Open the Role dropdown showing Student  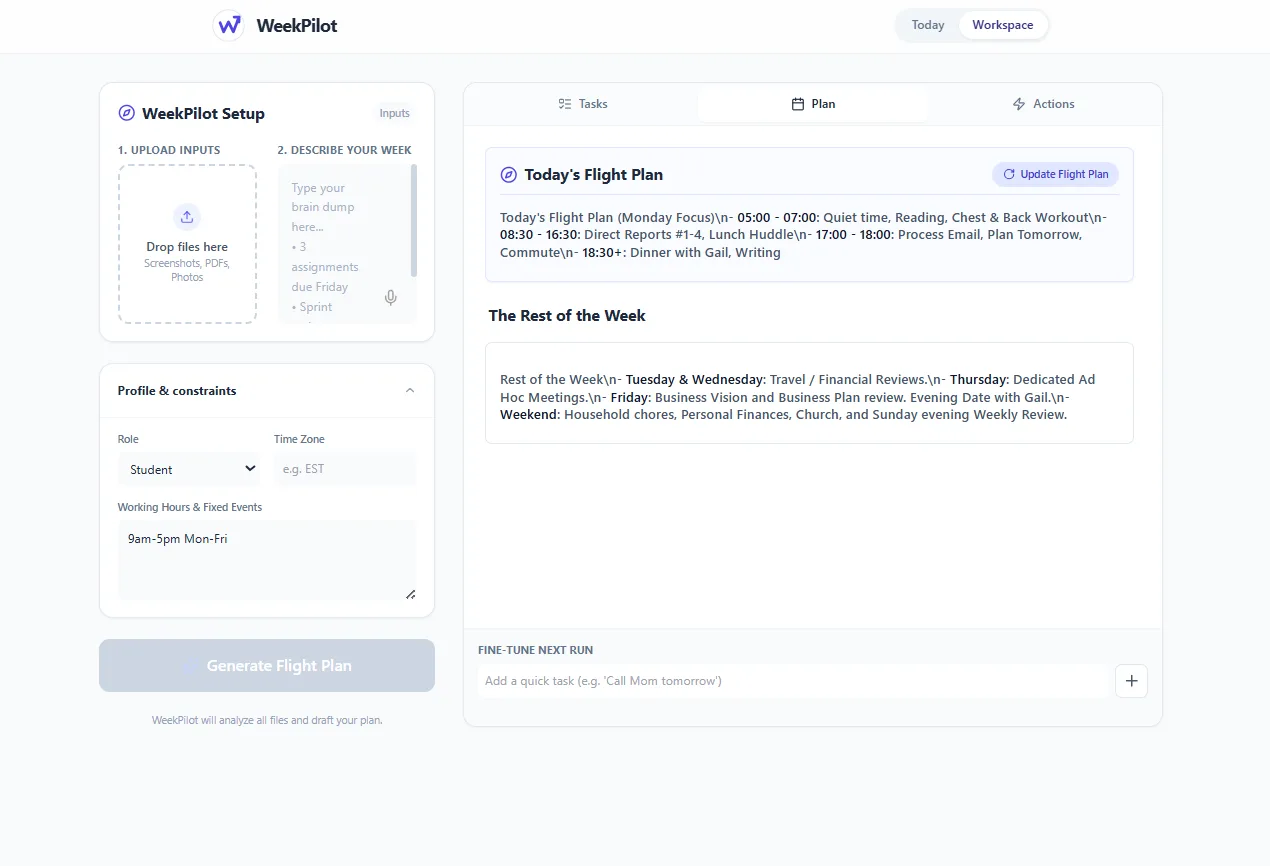pos(189,469)
